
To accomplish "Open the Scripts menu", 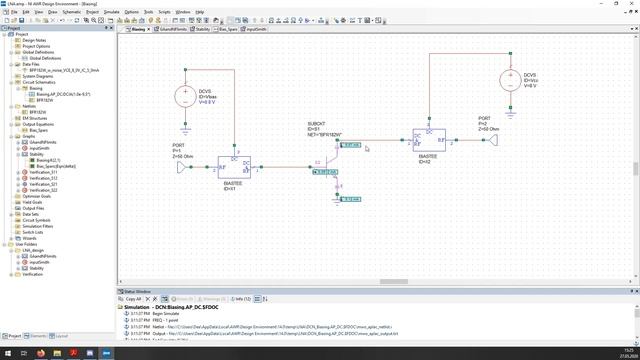I will 164,12.
